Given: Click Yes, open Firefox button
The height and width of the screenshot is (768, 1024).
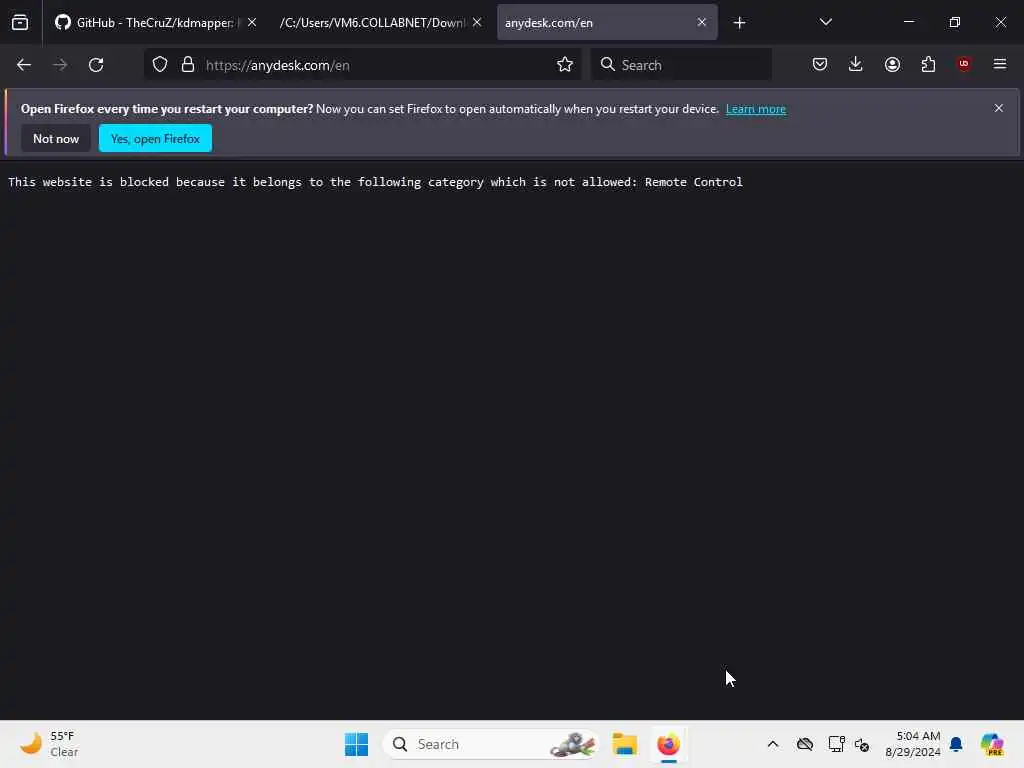Looking at the screenshot, I should pos(155,138).
